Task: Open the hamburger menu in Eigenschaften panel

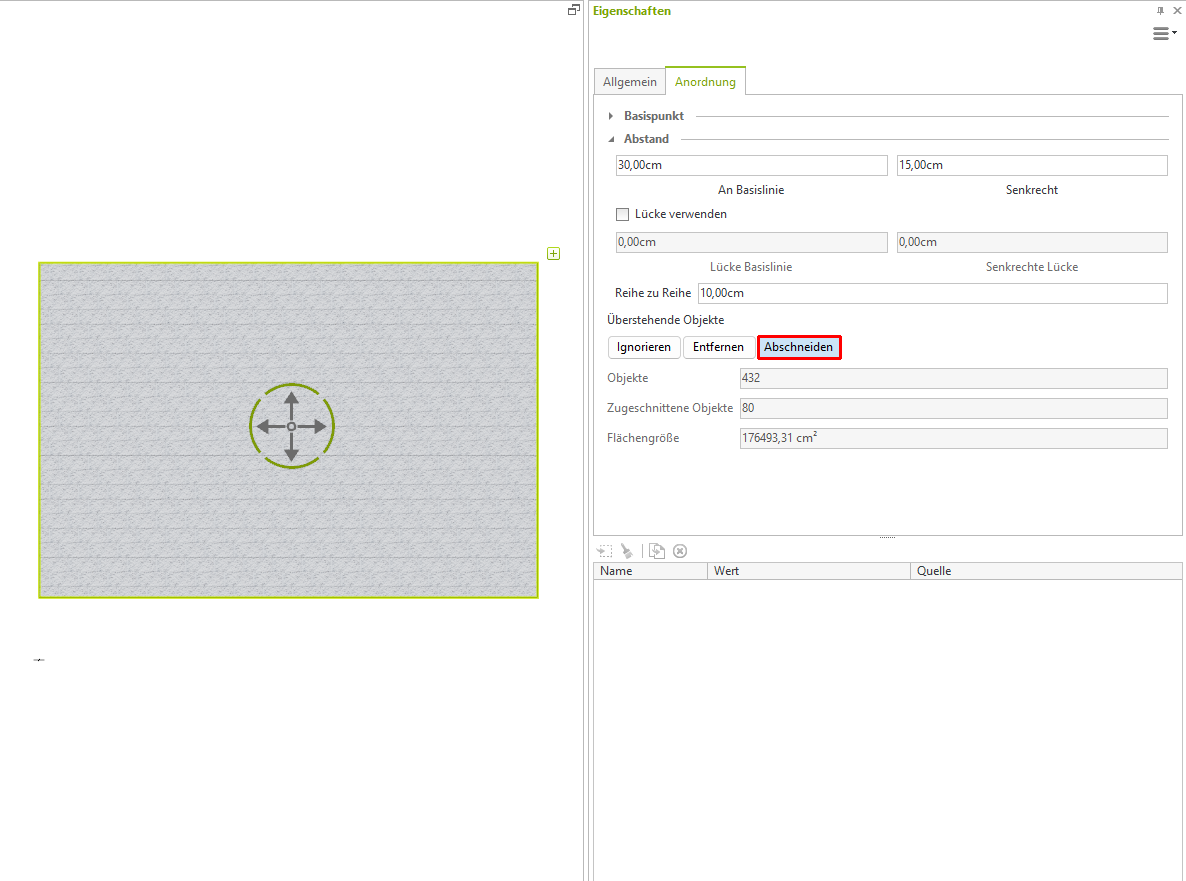Action: pos(1162,34)
